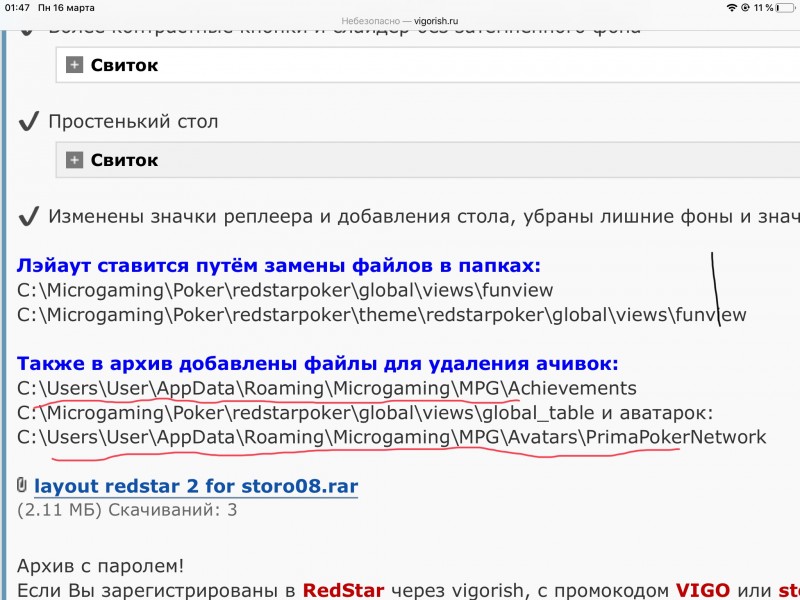Click the paperclip attachment icon
The height and width of the screenshot is (600, 800).
22,486
